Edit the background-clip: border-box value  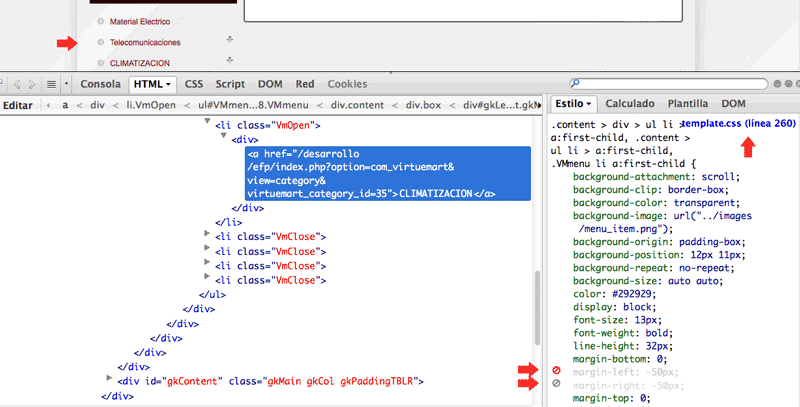[x=696, y=190]
